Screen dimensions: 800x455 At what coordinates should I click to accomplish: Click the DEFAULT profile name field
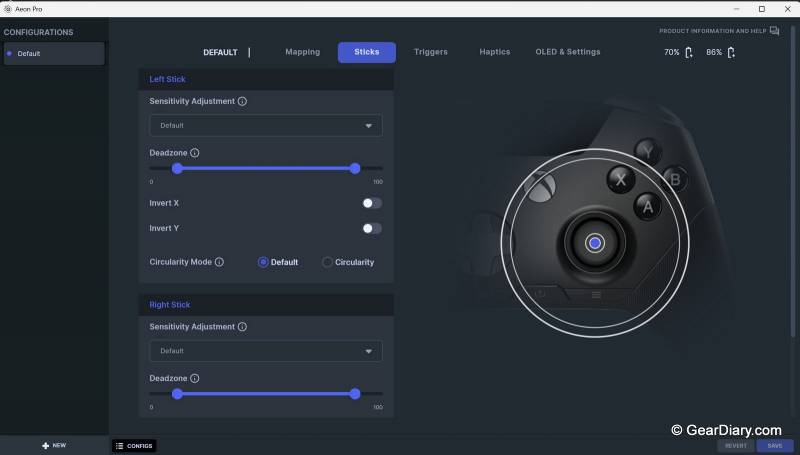pos(220,53)
